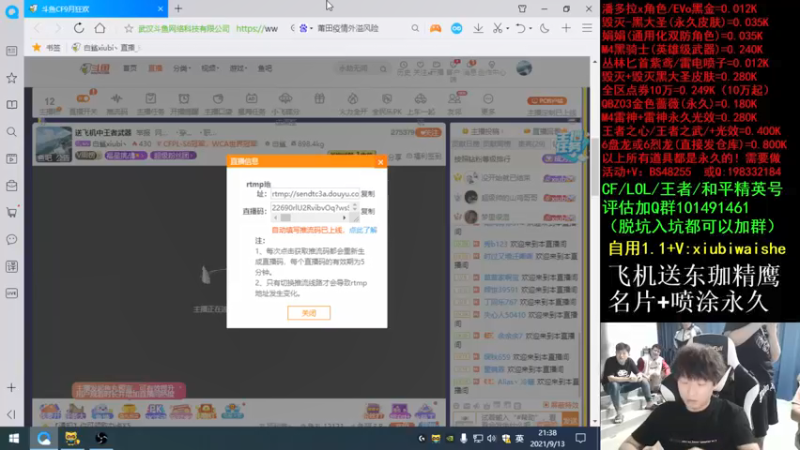Copy the rtmp address with 复制
The width and height of the screenshot is (800, 450).
click(367, 194)
